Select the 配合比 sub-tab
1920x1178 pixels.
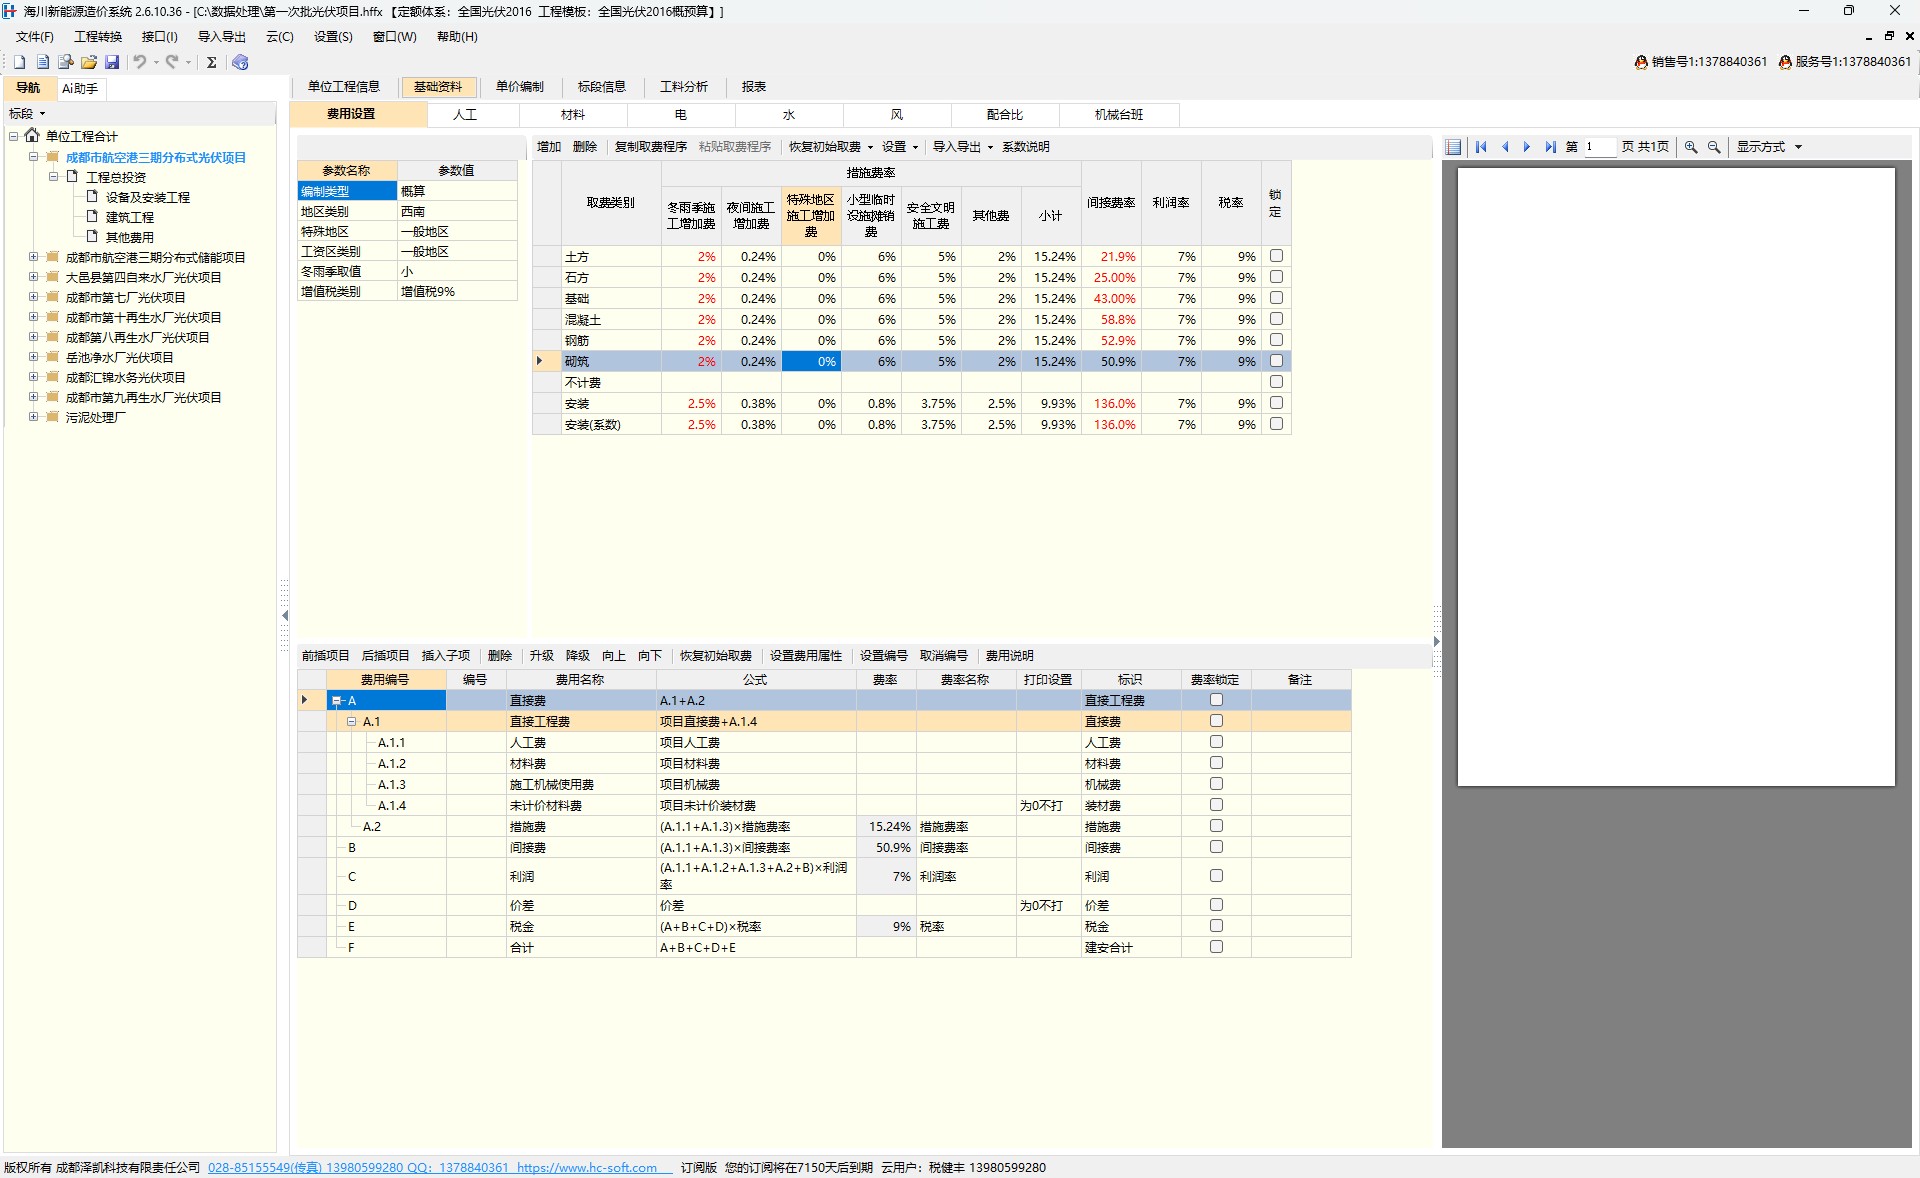1005,115
